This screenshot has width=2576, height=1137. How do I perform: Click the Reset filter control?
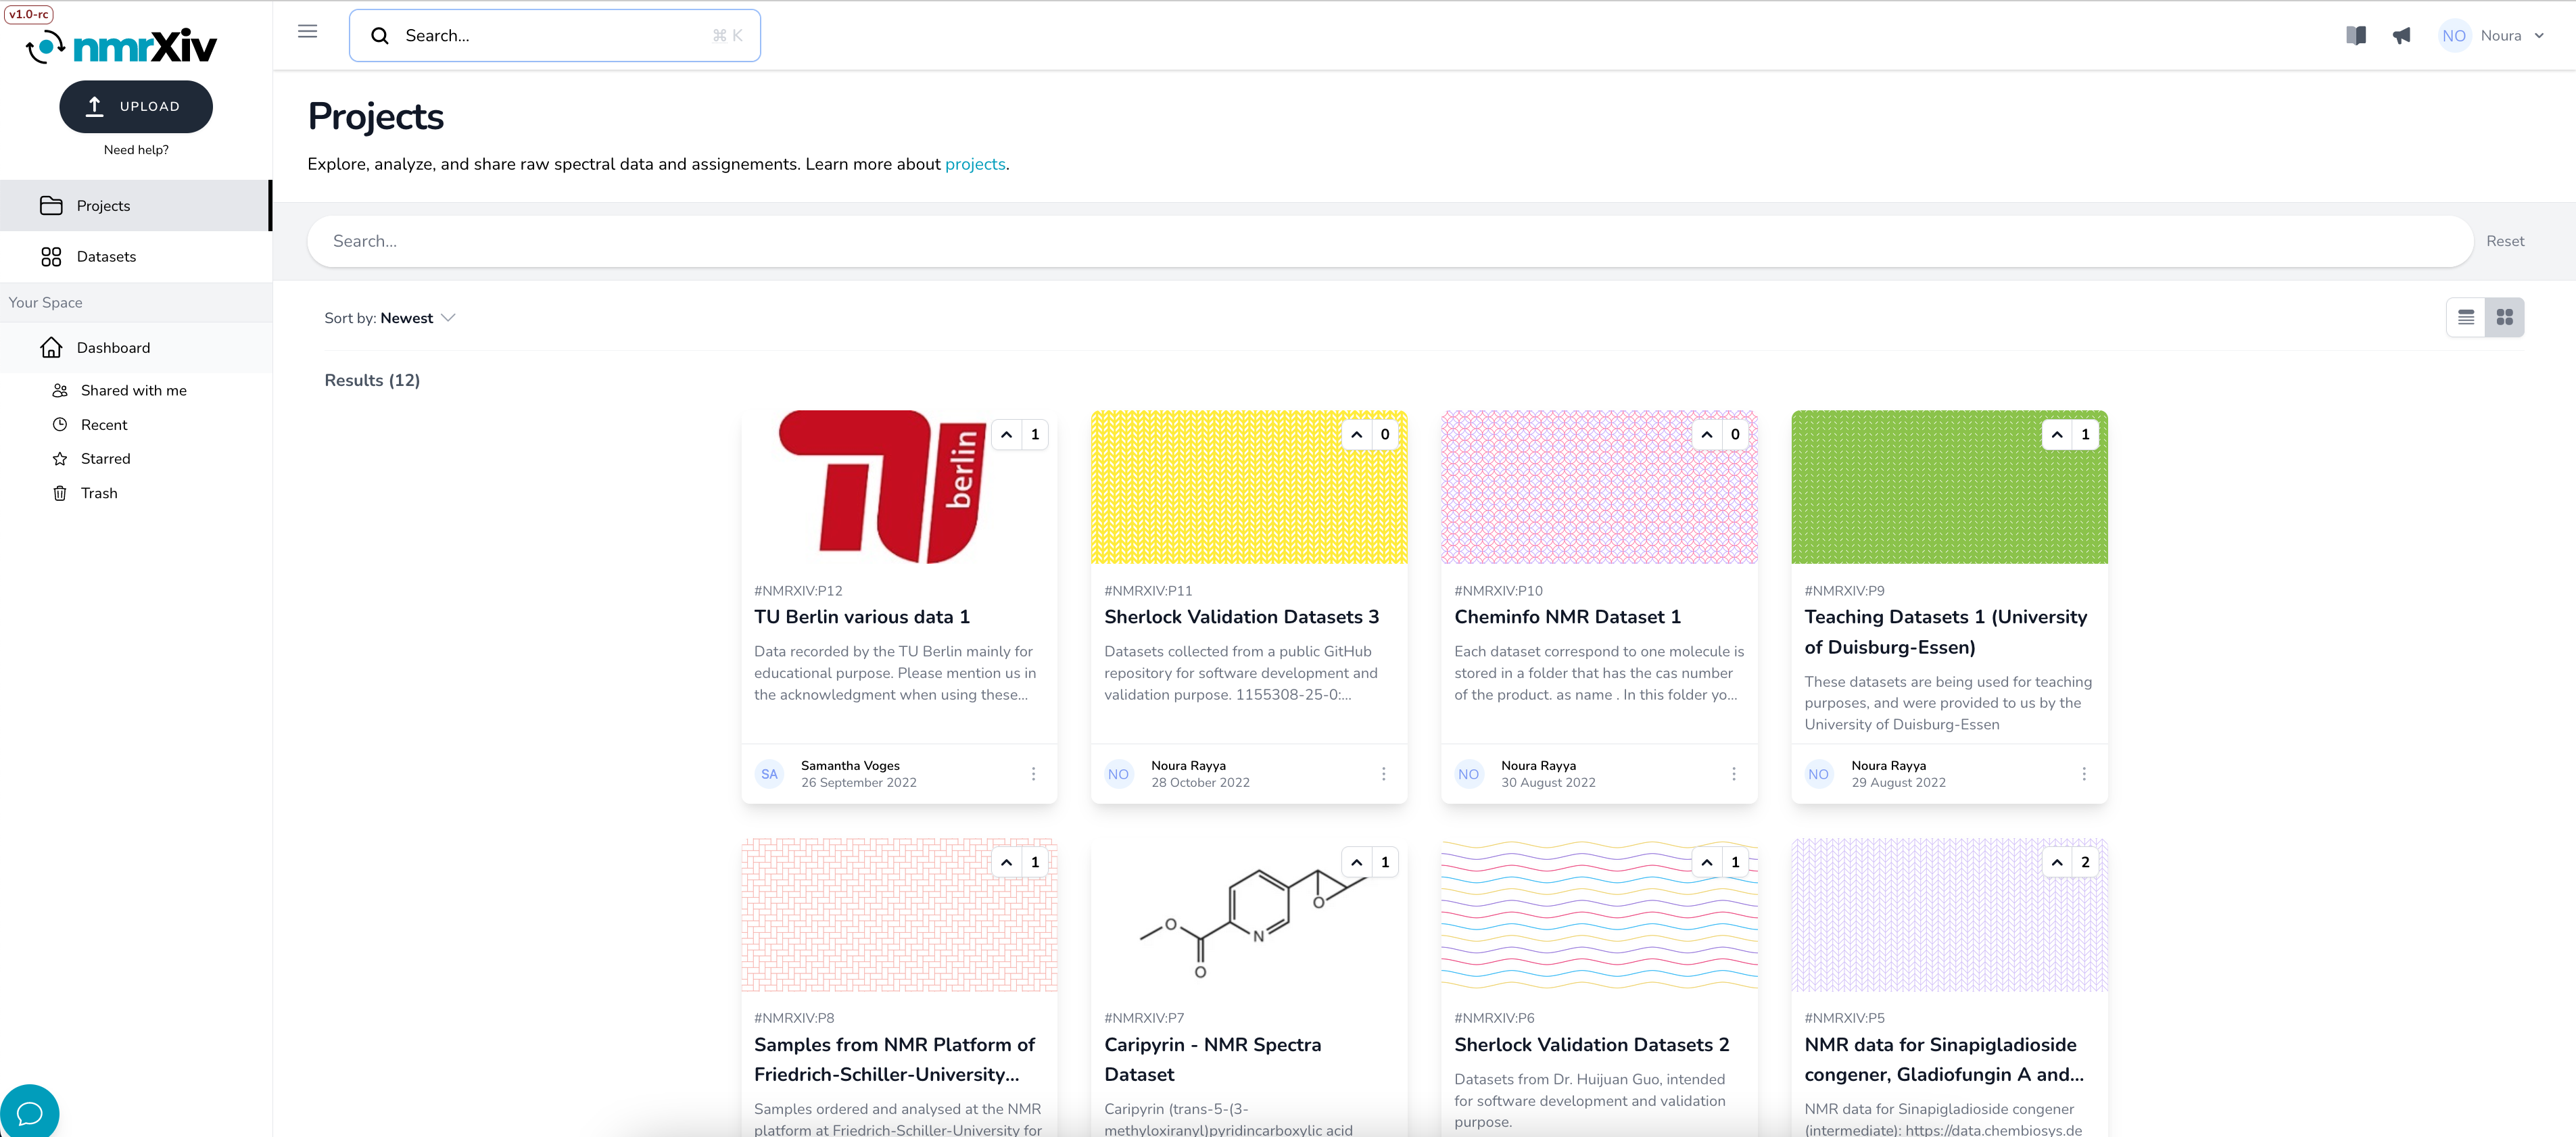pyautogui.click(x=2505, y=240)
